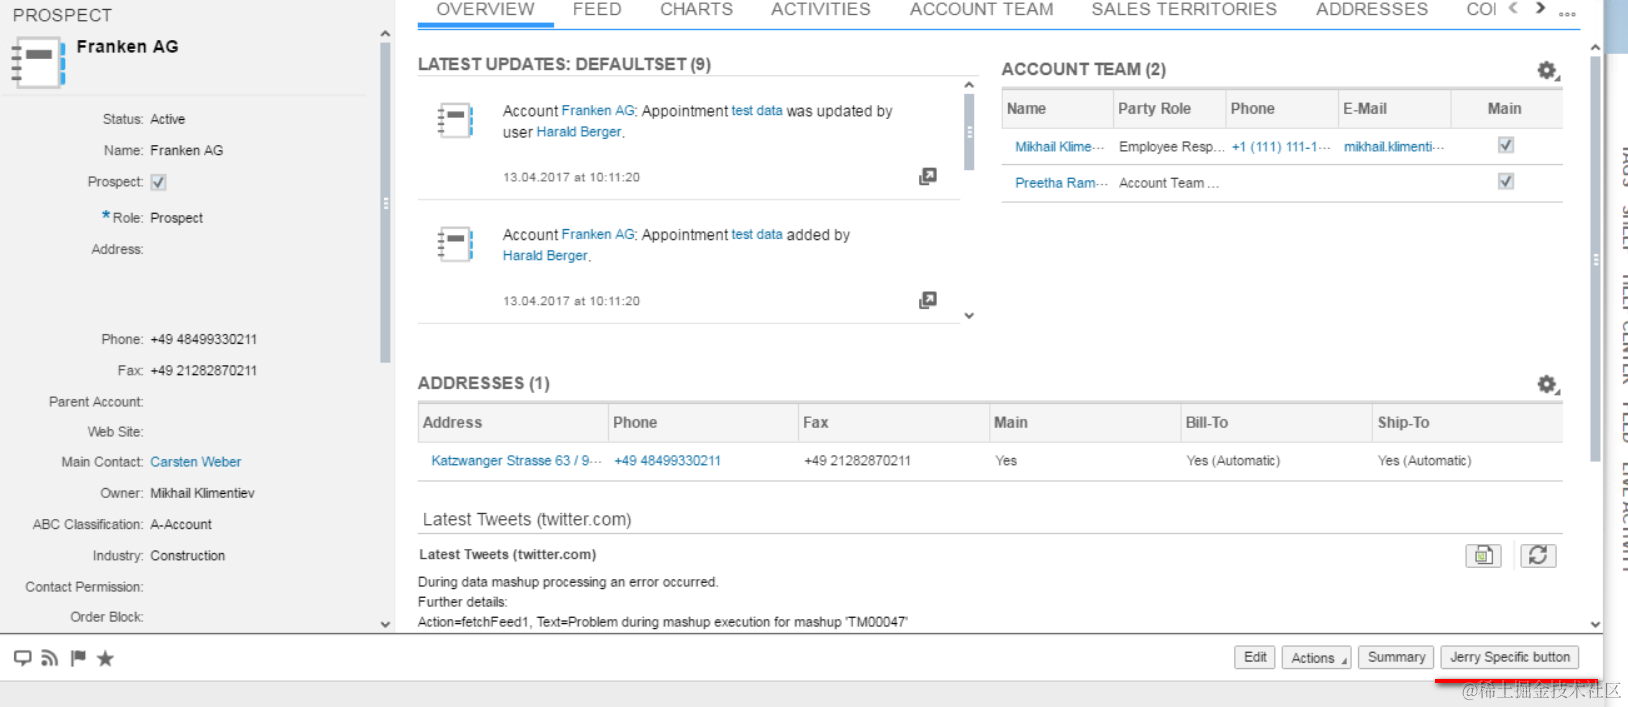Screen dimensions: 1628x707
Task: Show more tabs with right chevron
Action: [1540, 8]
